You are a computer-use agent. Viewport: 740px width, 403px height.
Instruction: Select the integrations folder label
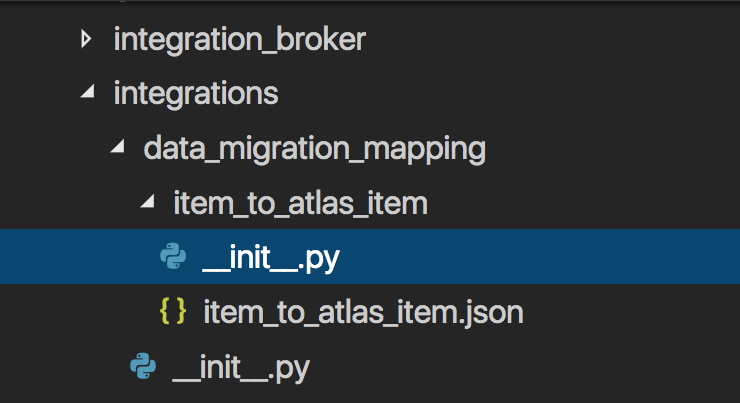click(x=195, y=94)
